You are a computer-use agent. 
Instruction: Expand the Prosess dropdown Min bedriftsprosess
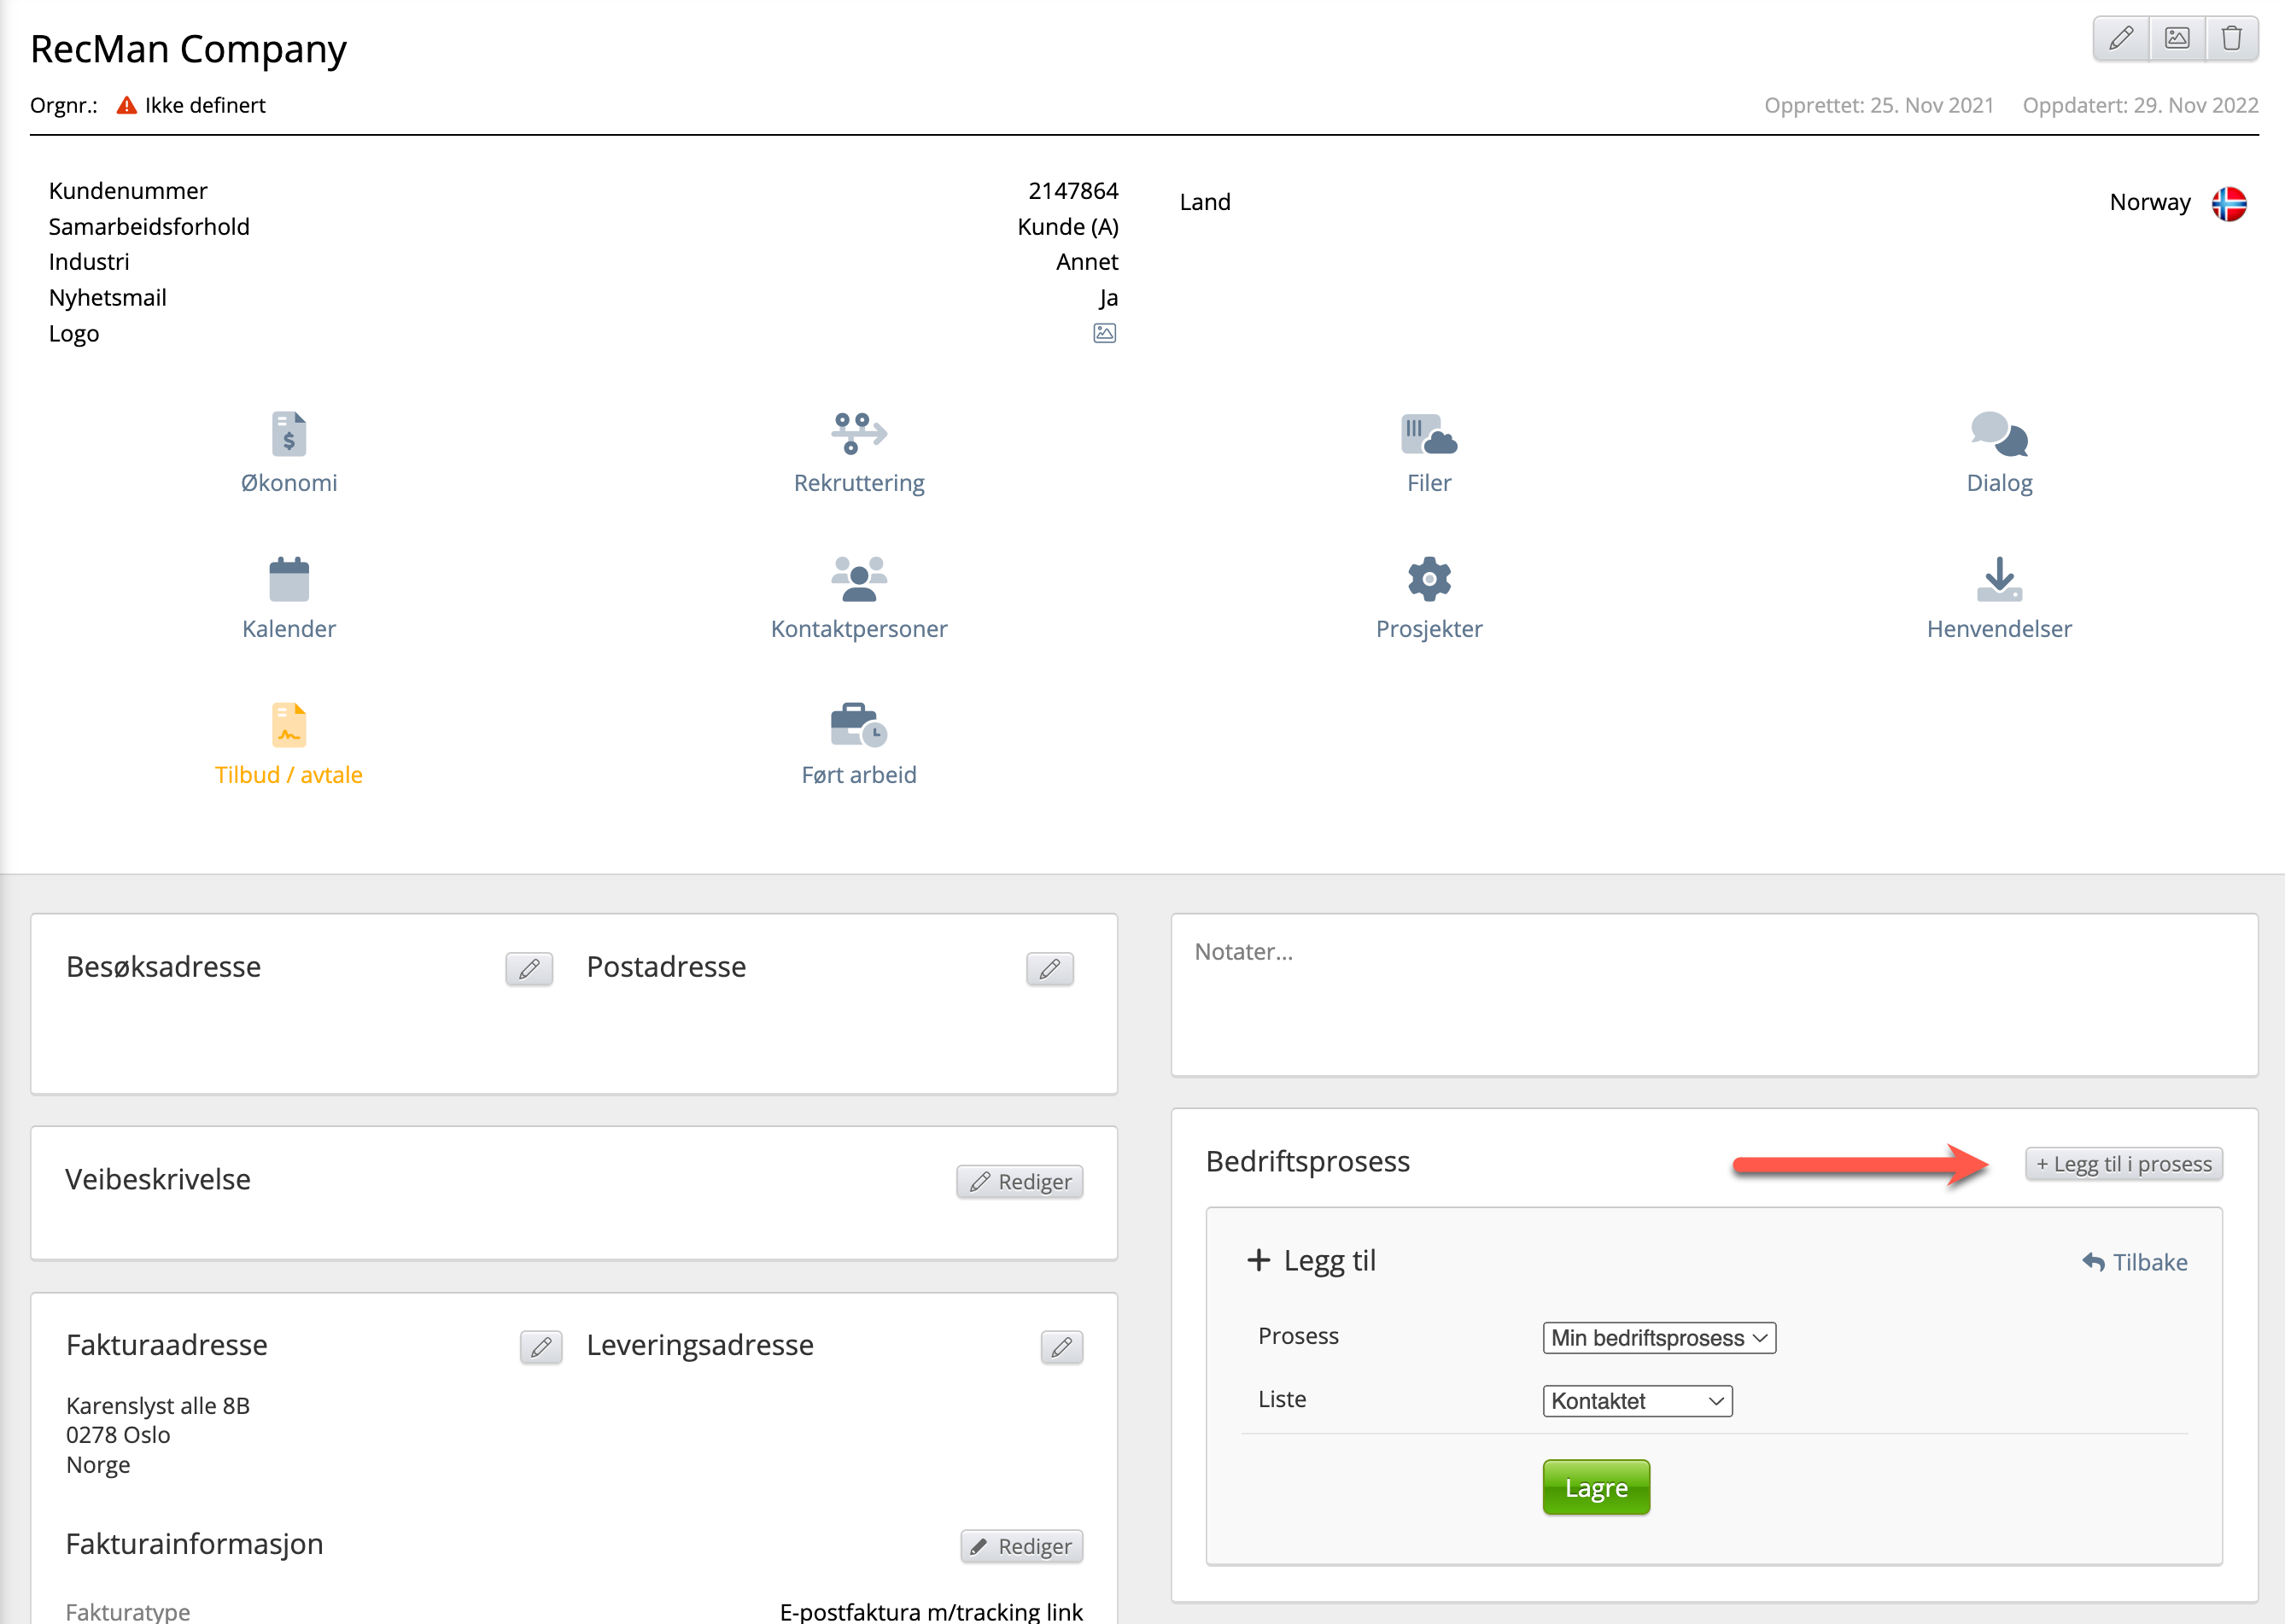[1658, 1338]
